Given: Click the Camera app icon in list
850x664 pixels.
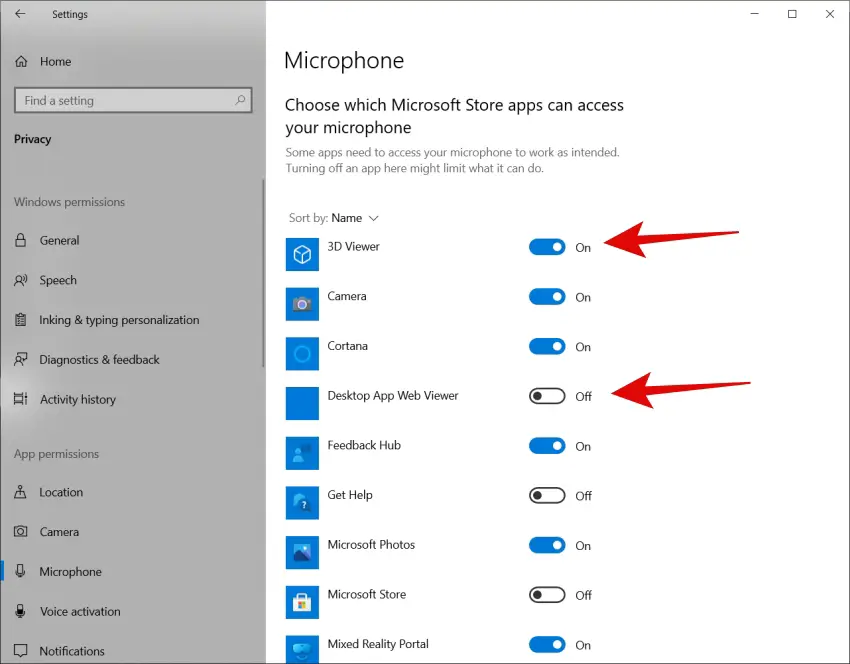Looking at the screenshot, I should 302,304.
